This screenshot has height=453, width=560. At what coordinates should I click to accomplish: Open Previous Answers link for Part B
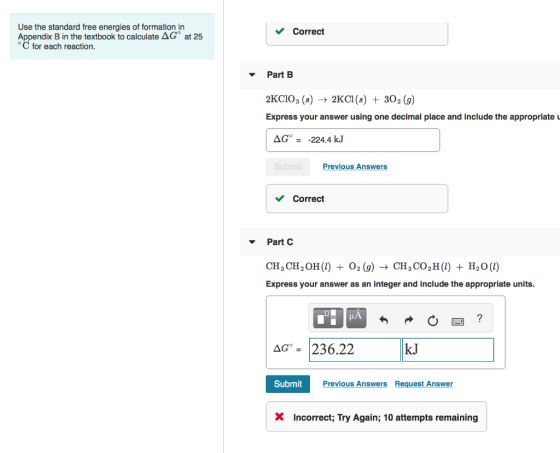[355, 166]
